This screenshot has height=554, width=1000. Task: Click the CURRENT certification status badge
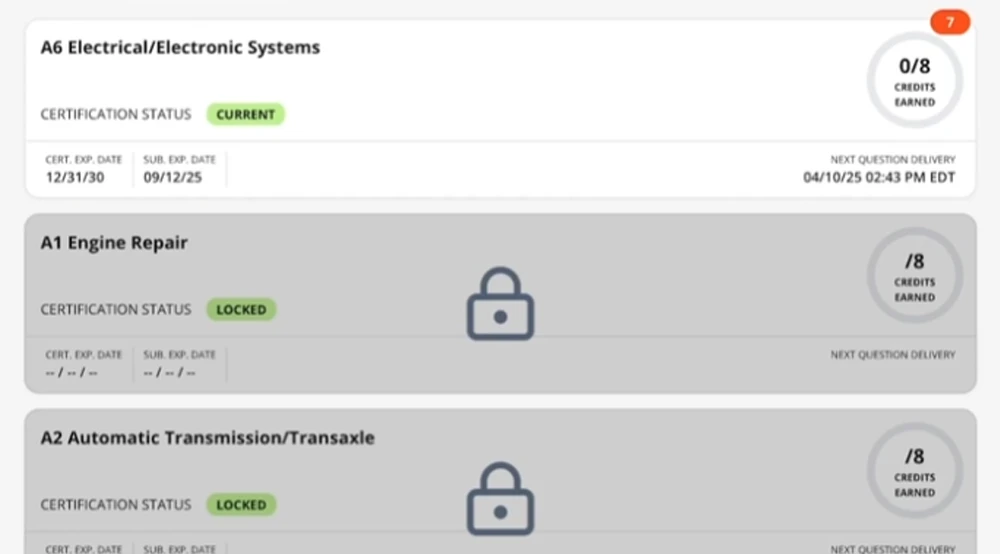coord(246,115)
